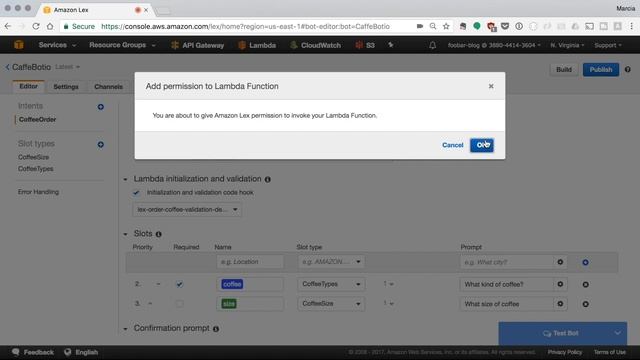The height and width of the screenshot is (360, 640).
Task: Show info for Lambda initialization
Action: (268, 179)
